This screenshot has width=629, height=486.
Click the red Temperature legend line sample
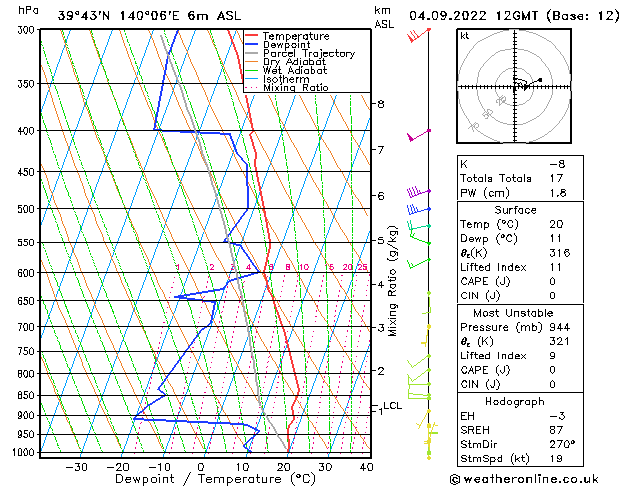tap(252, 36)
